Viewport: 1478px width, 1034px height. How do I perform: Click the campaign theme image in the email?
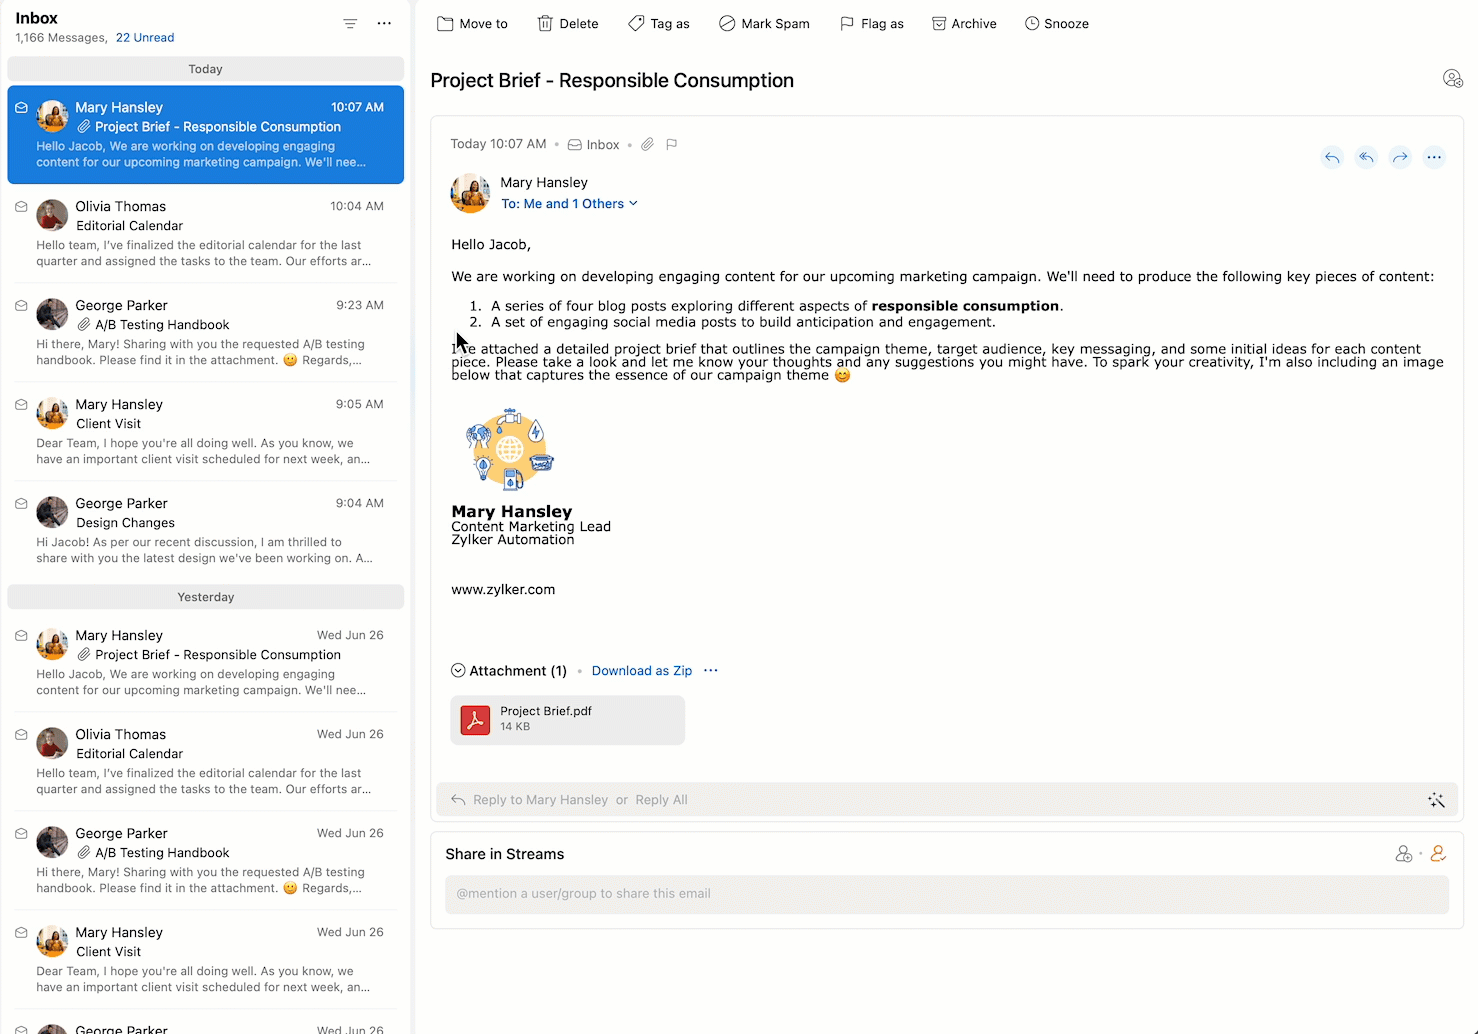point(509,448)
